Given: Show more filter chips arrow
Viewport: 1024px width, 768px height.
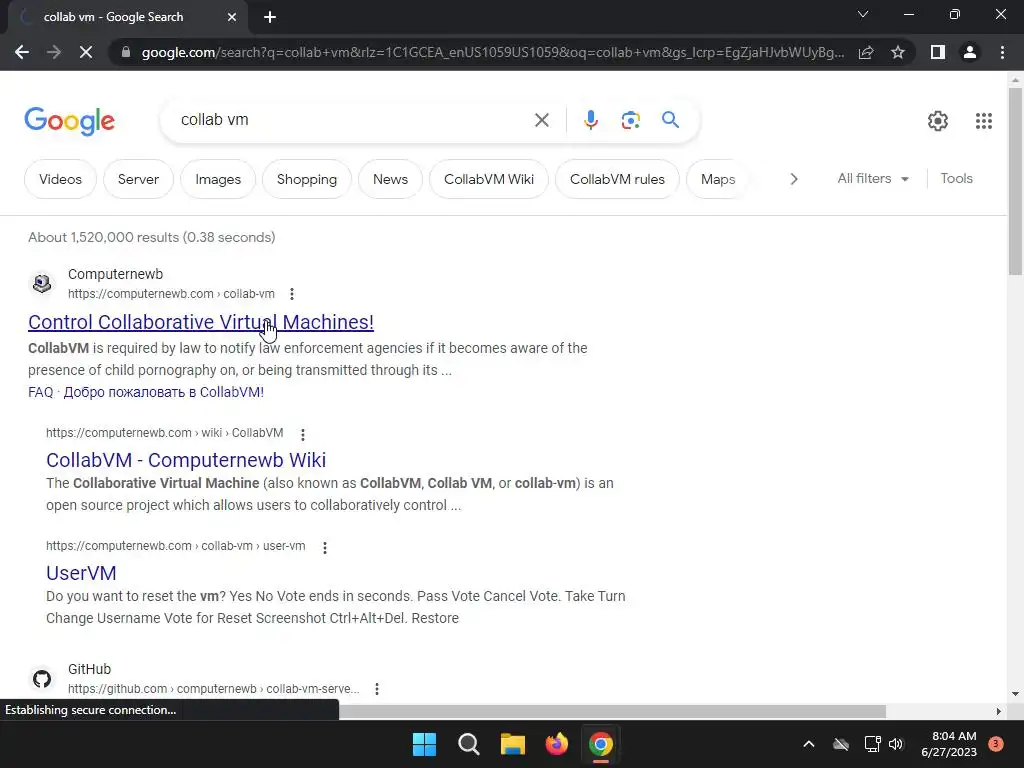Looking at the screenshot, I should click(793, 179).
